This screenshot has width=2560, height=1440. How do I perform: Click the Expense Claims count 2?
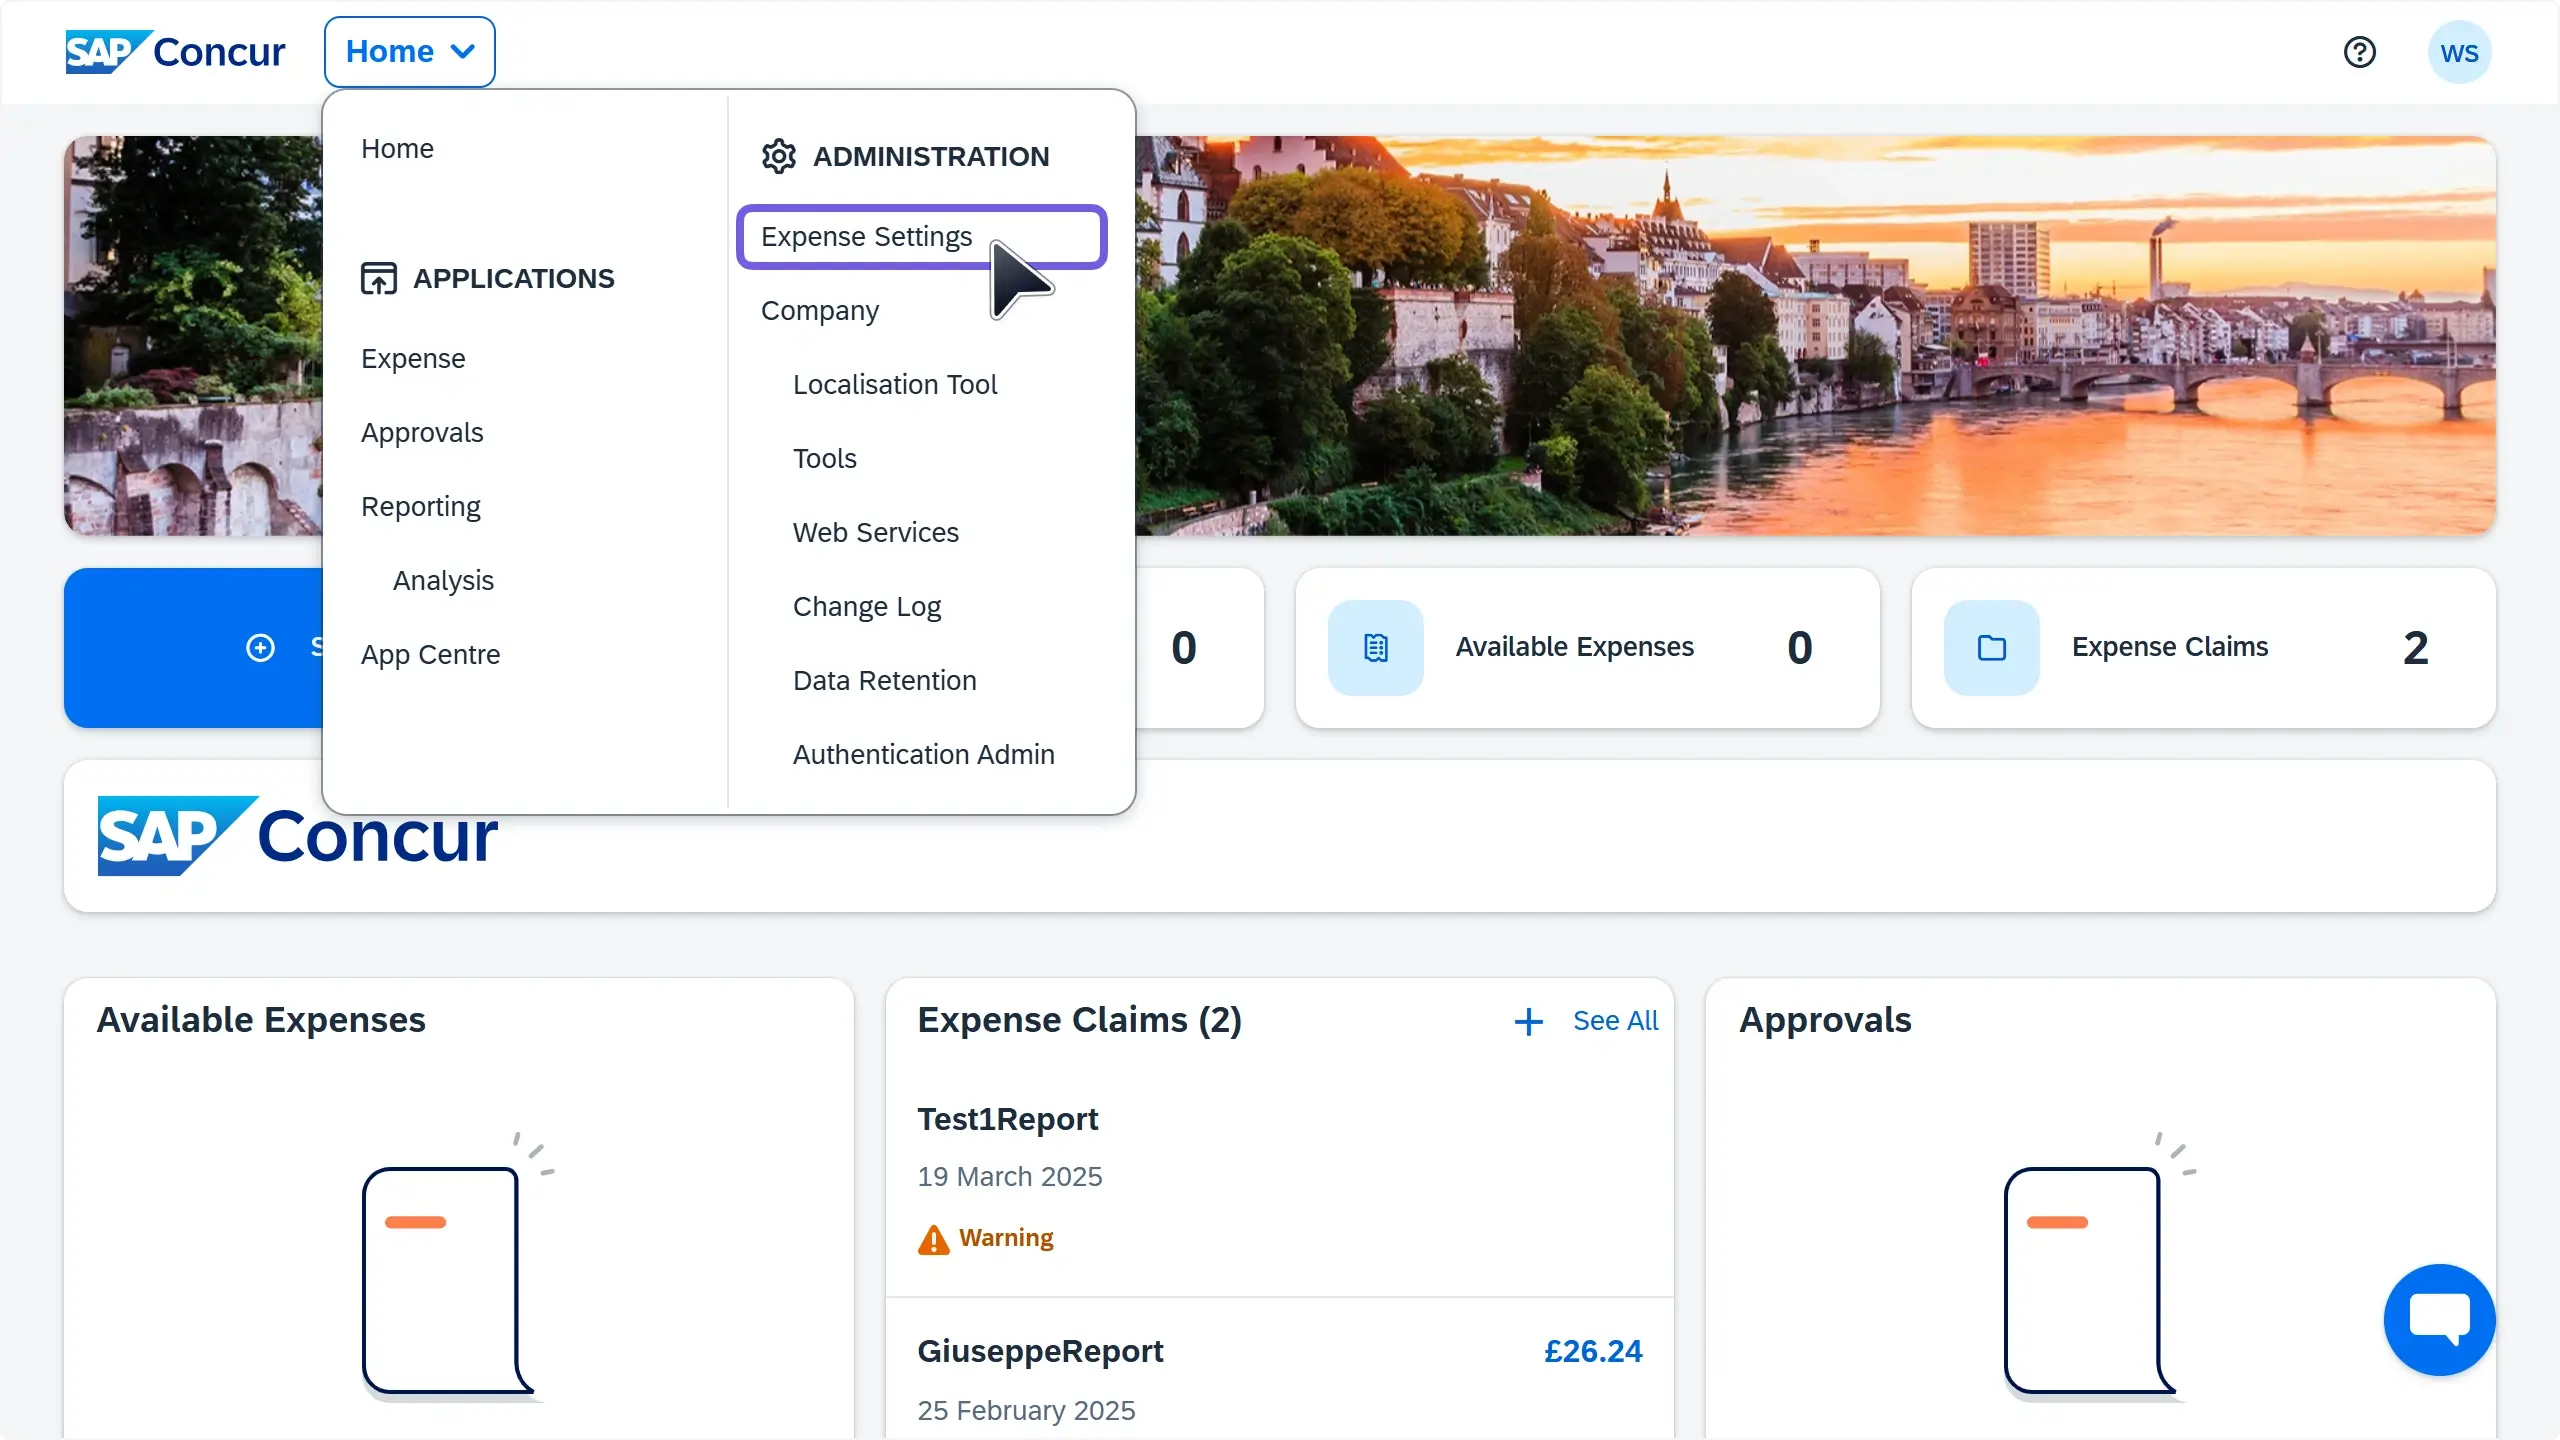2416,648
